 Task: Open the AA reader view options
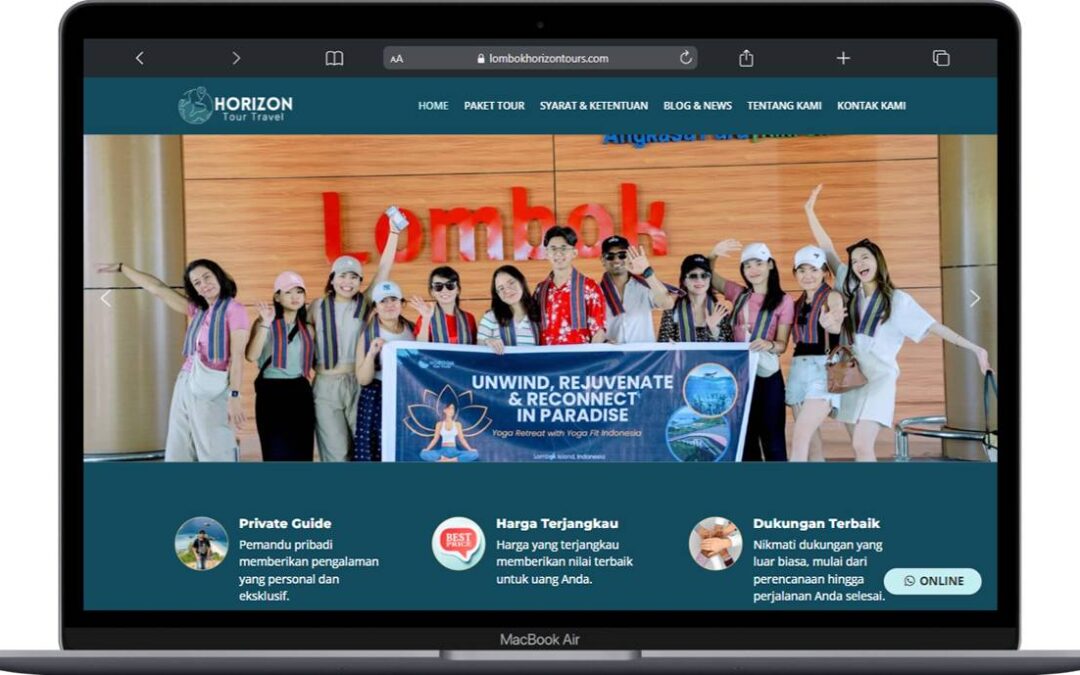(x=396, y=59)
